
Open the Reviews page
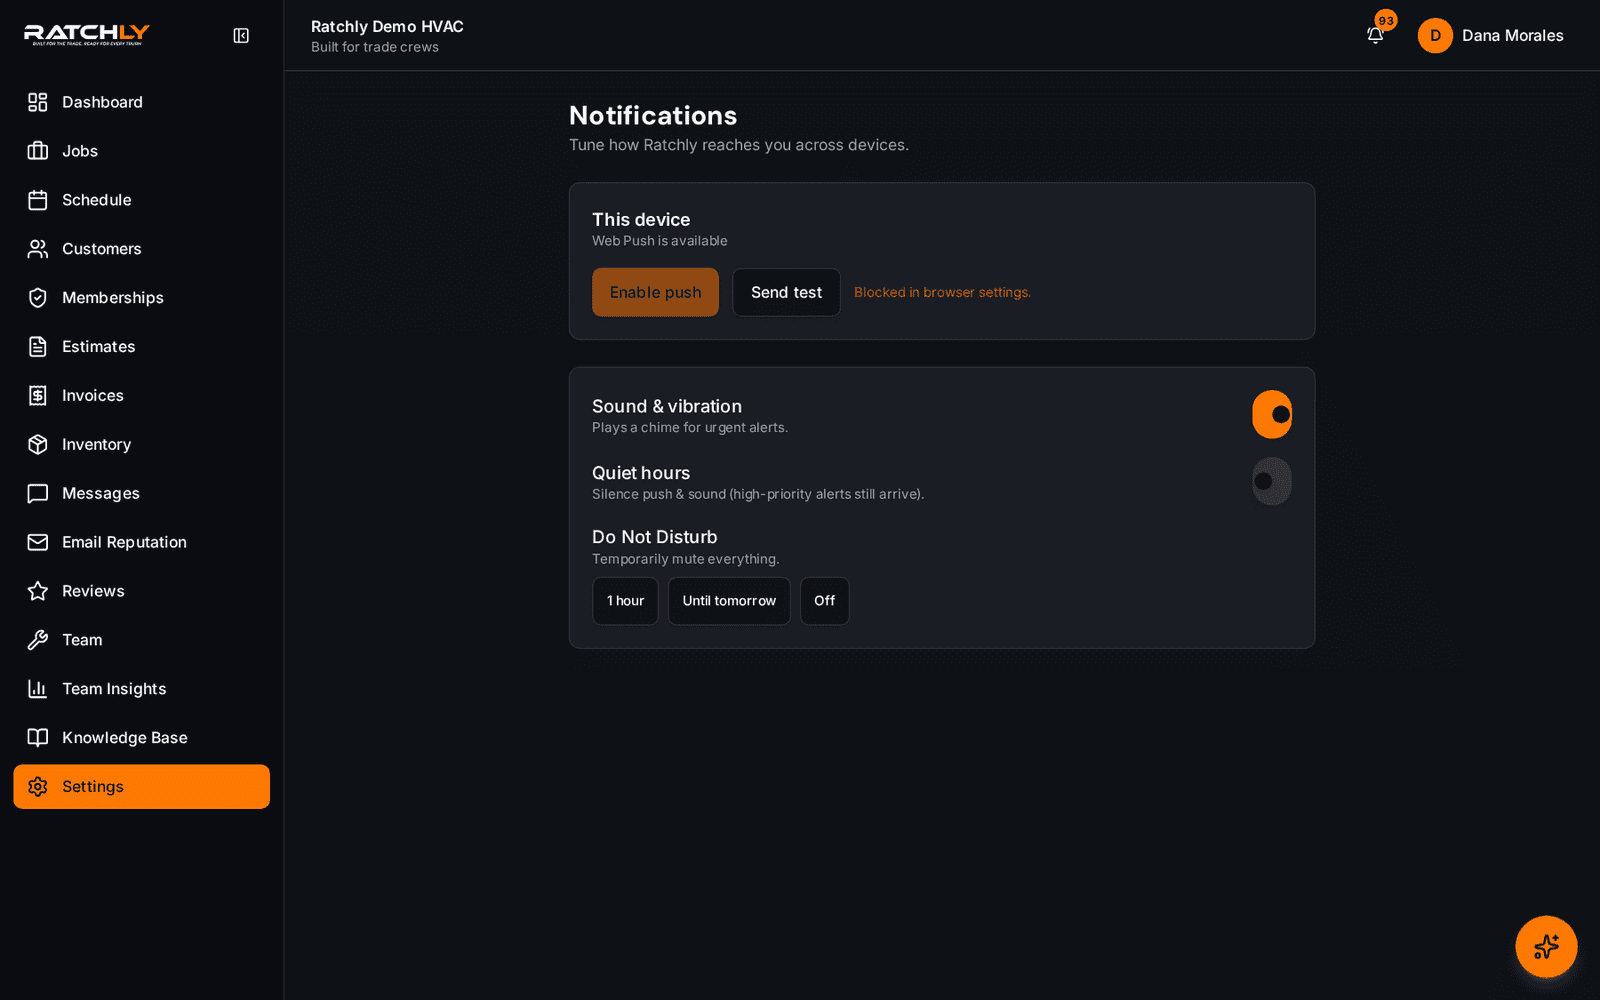pos(141,591)
